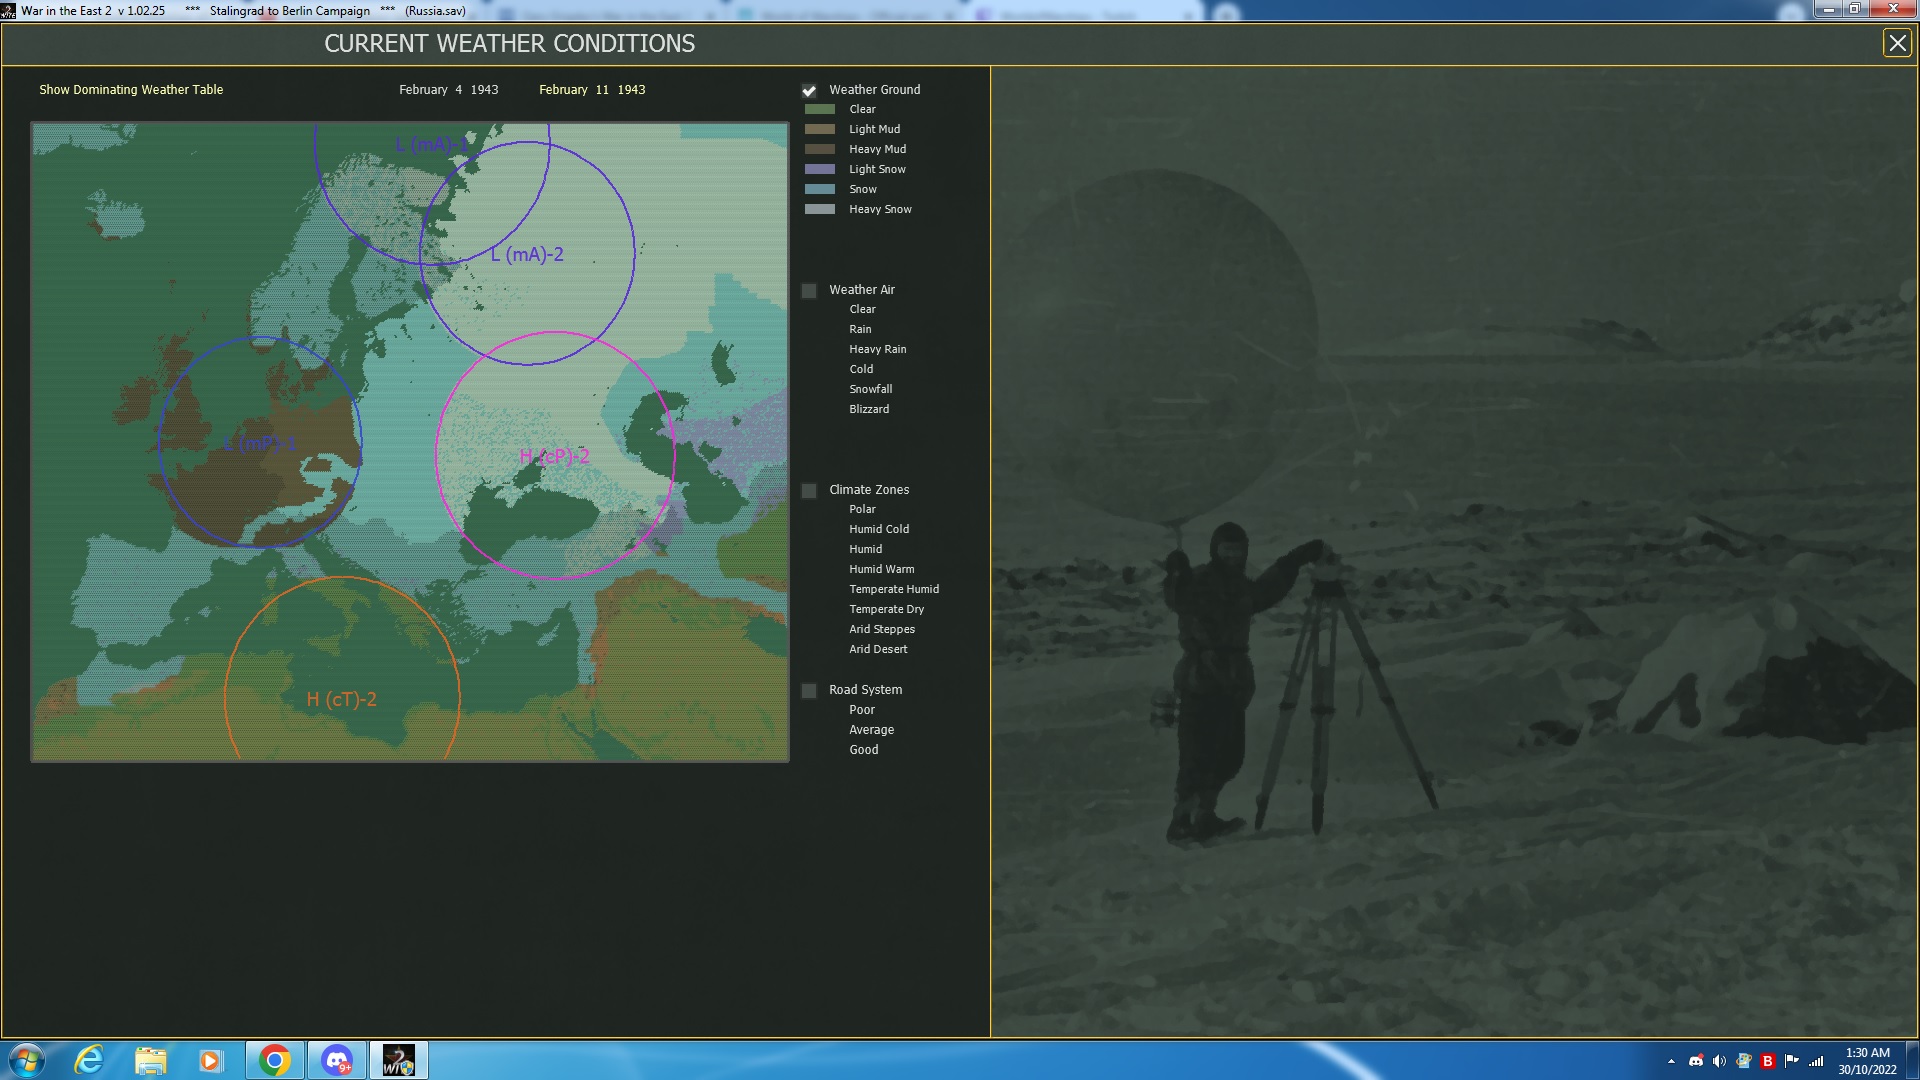Open the Windows Start menu
This screenshot has width=1920, height=1080.
click(x=27, y=1060)
